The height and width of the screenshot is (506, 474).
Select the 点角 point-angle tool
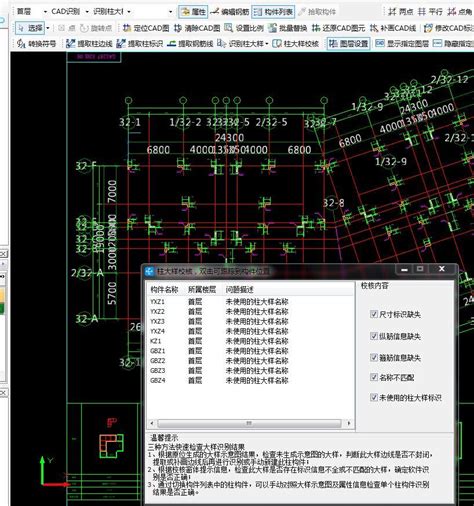pos(460,12)
